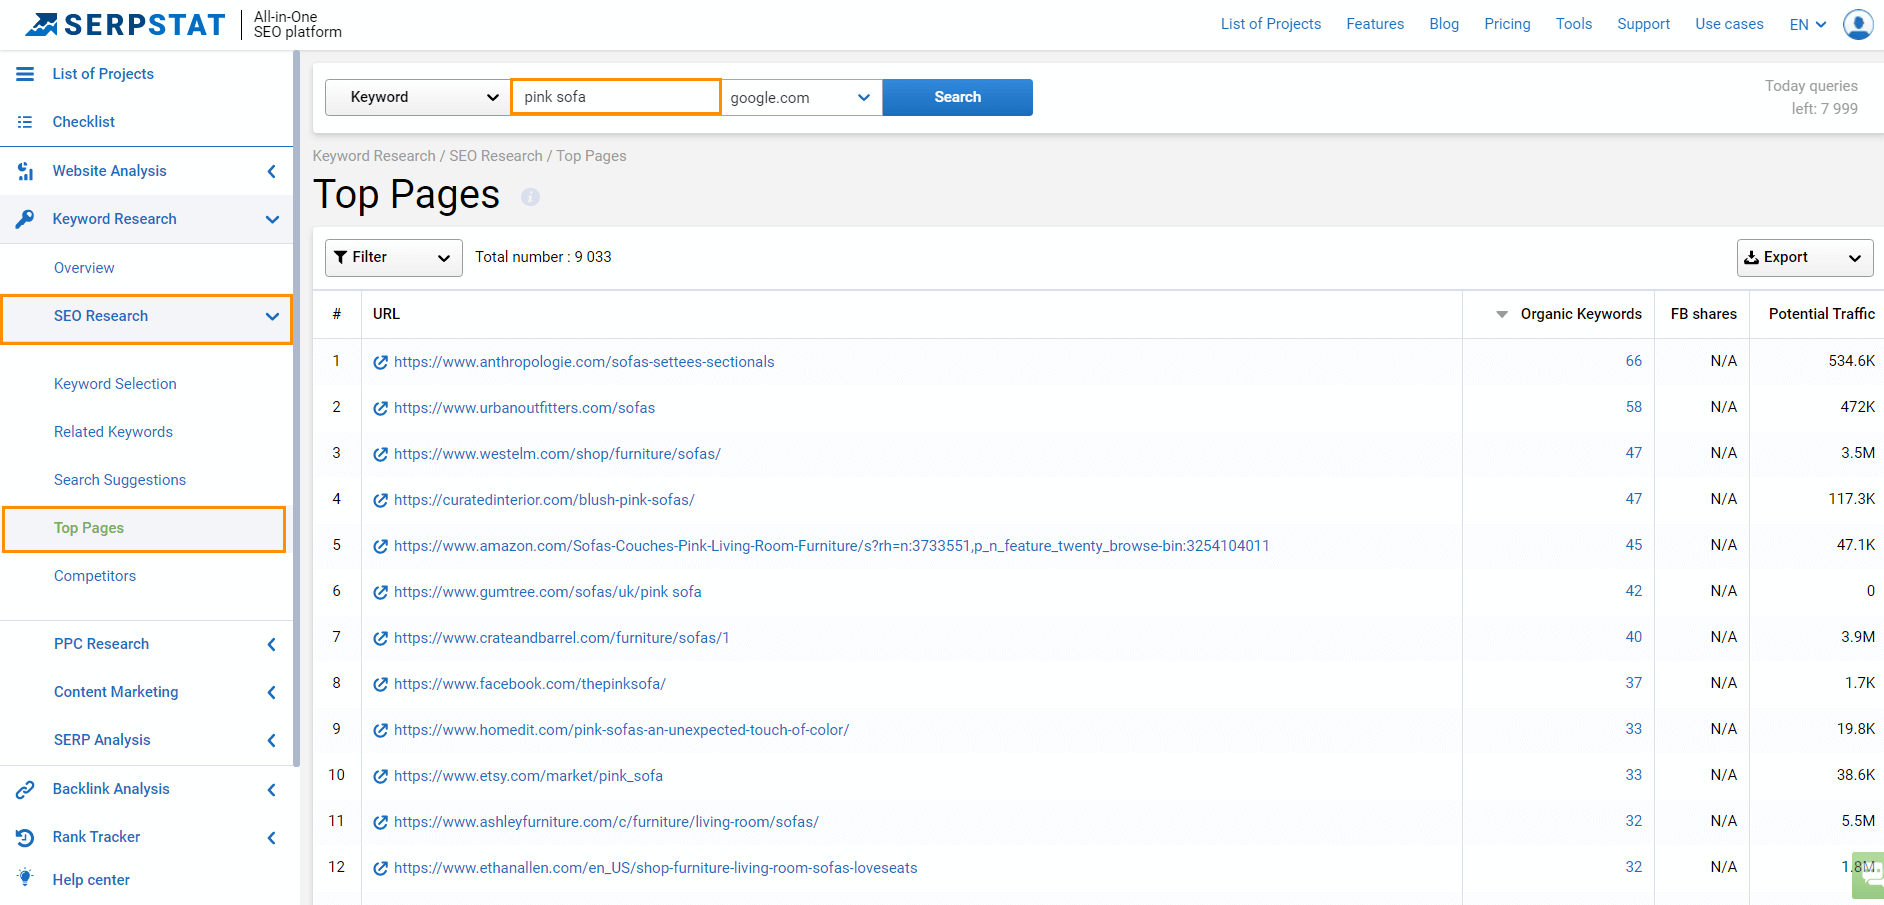Open Features in the top navigation
This screenshot has height=905, width=1884.
(x=1375, y=24)
